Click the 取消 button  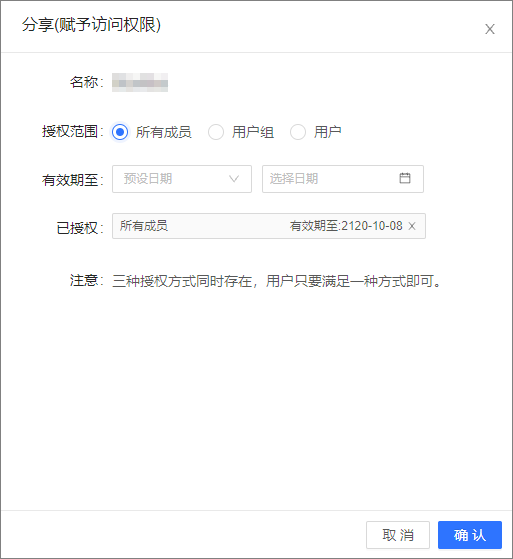coord(398,535)
